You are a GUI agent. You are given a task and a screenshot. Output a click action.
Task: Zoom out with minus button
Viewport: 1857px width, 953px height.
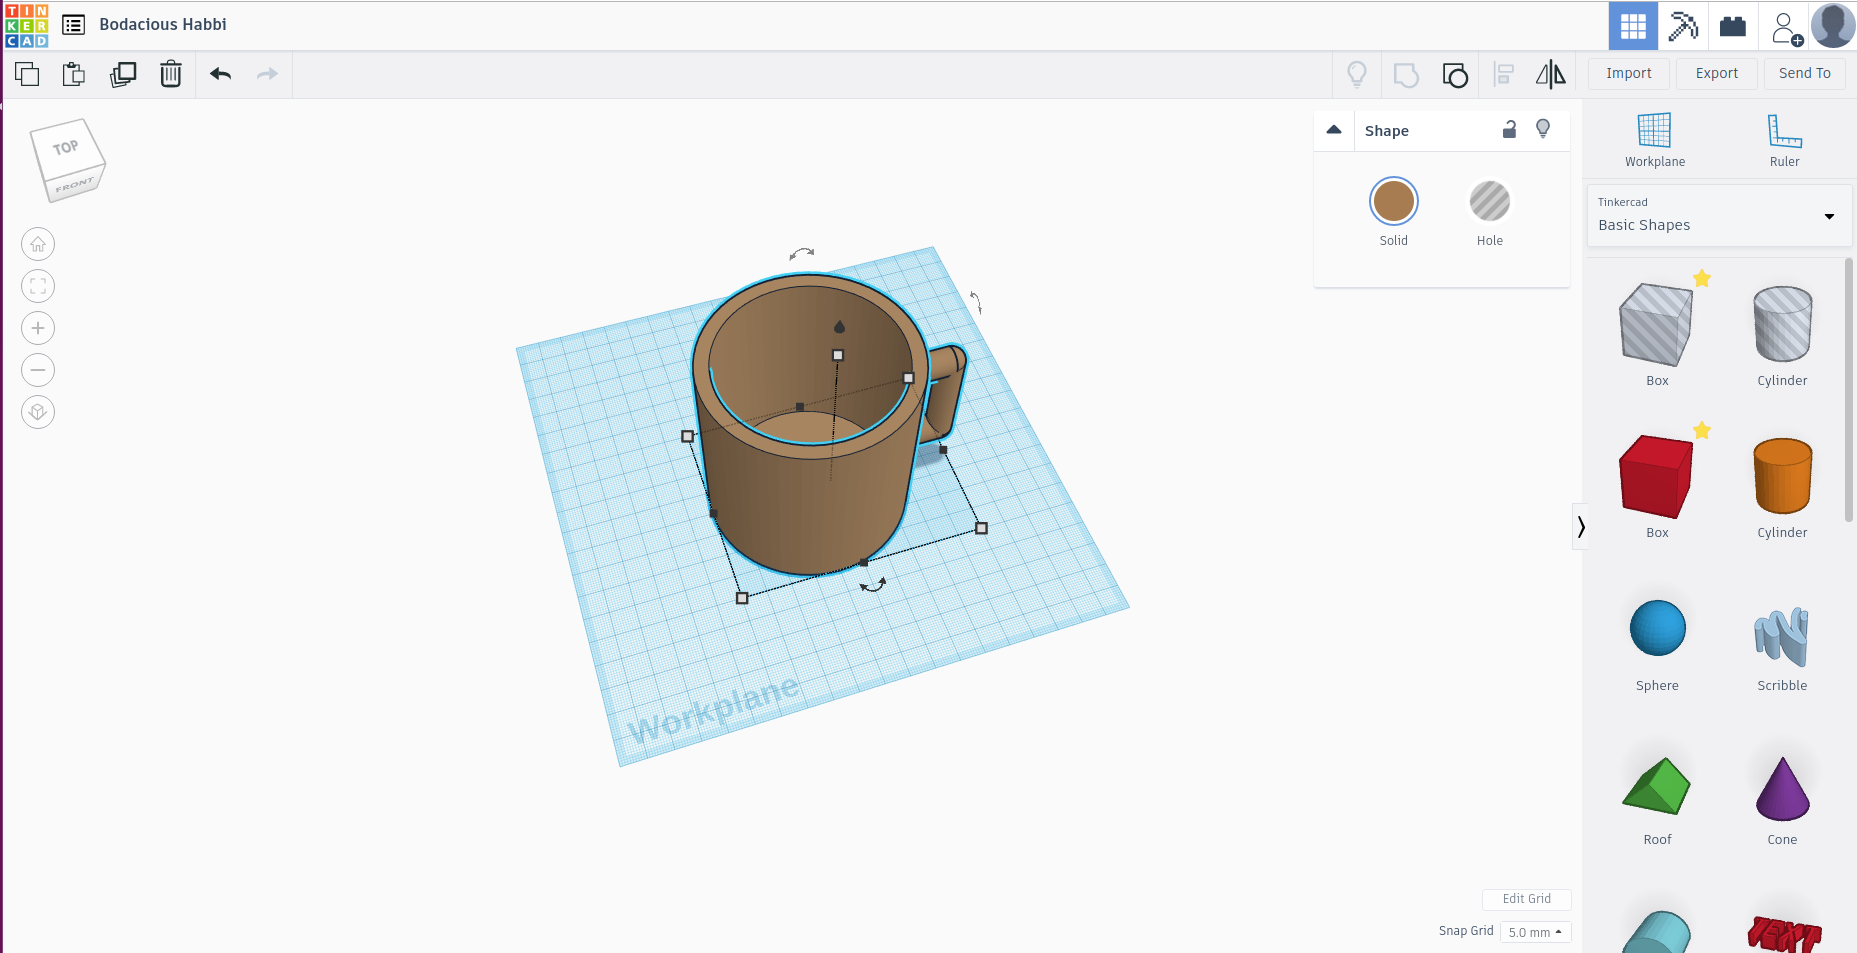(38, 370)
